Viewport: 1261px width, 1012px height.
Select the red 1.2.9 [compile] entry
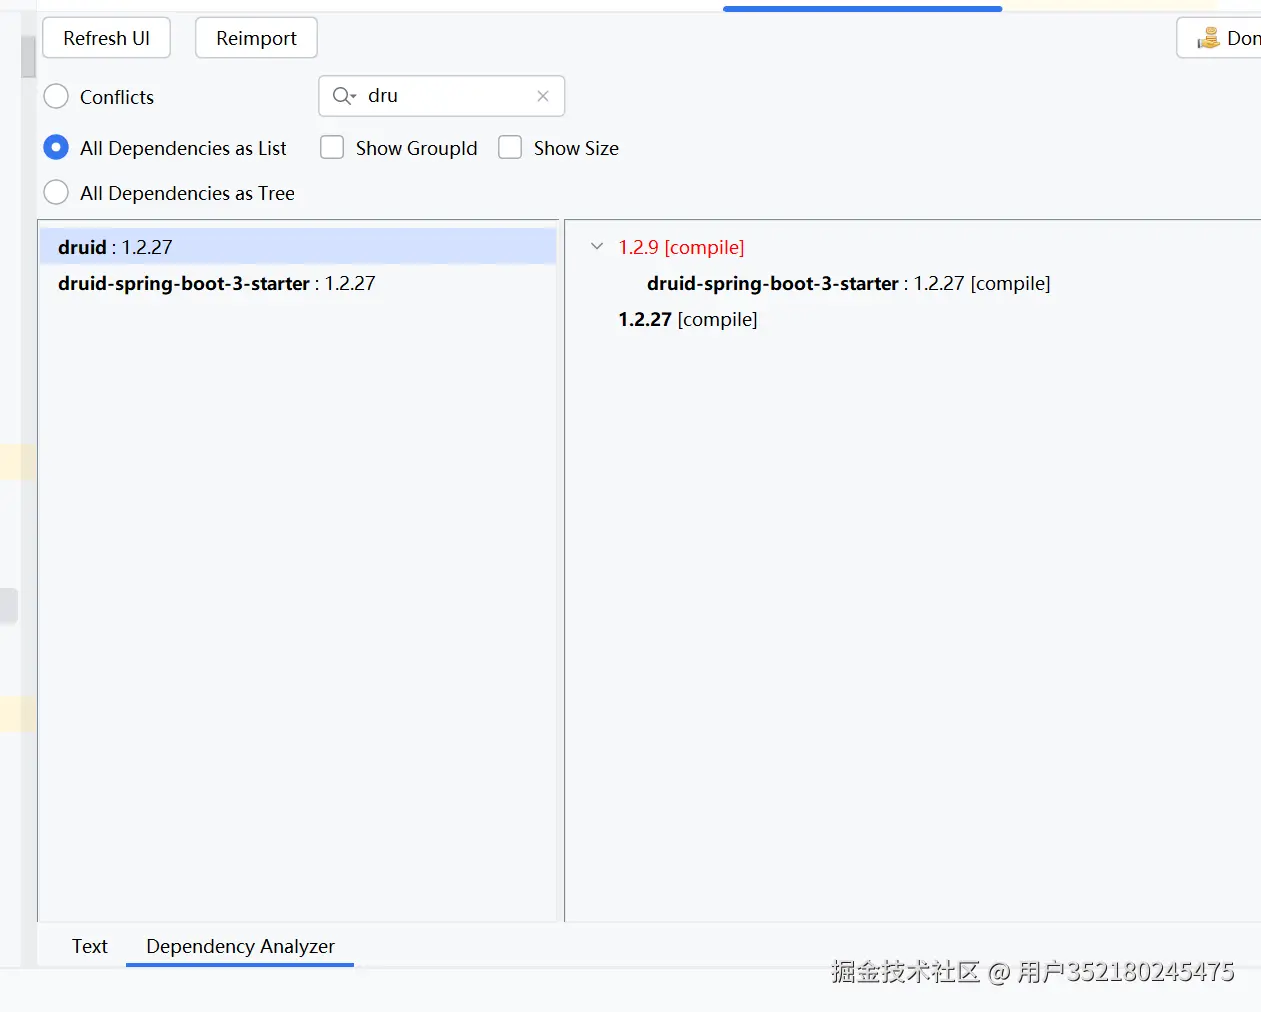[681, 247]
